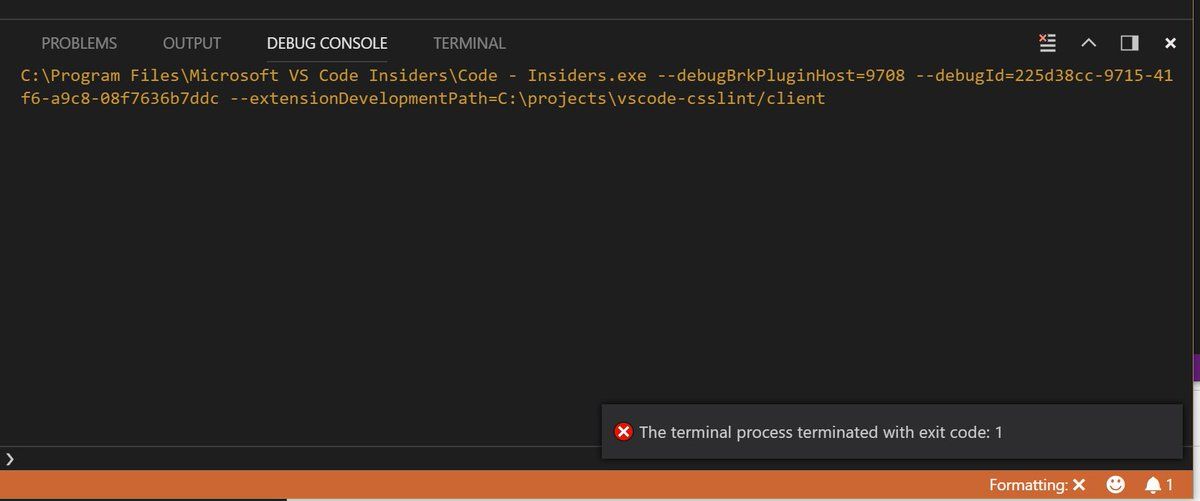Click the debug console prompt chevron

[x=10, y=459]
